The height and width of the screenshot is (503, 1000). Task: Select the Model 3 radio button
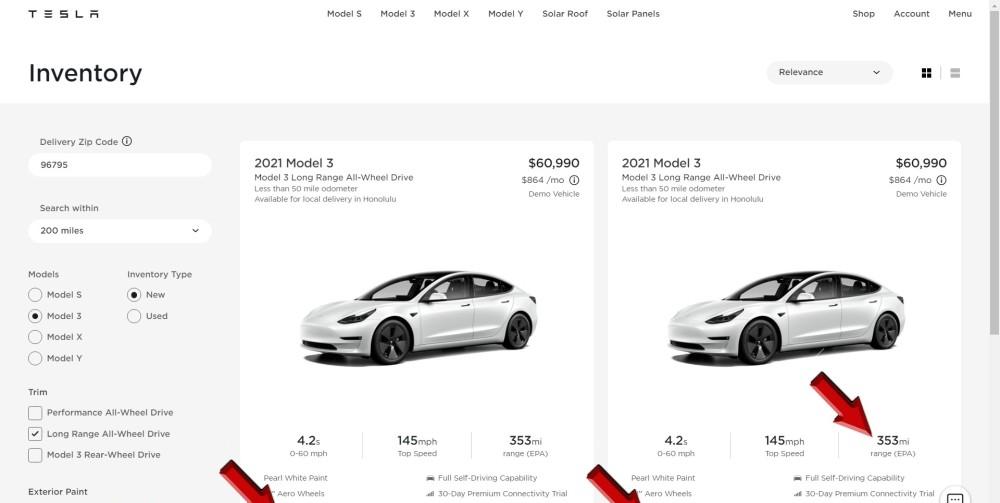coord(35,316)
